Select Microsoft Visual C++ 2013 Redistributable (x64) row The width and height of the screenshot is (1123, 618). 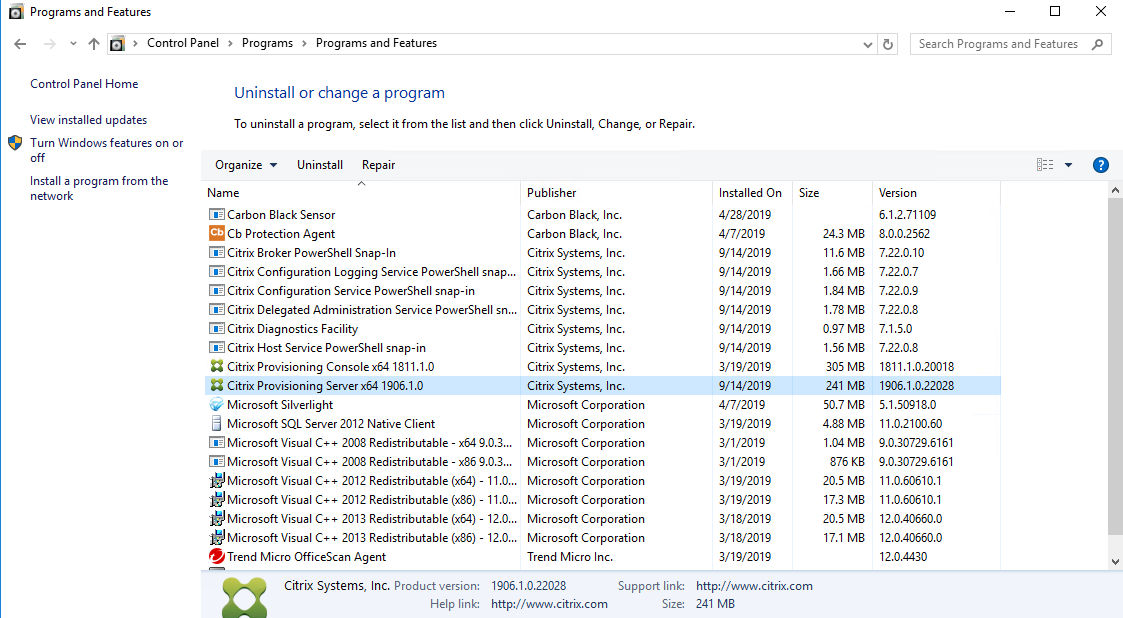tap(602, 518)
